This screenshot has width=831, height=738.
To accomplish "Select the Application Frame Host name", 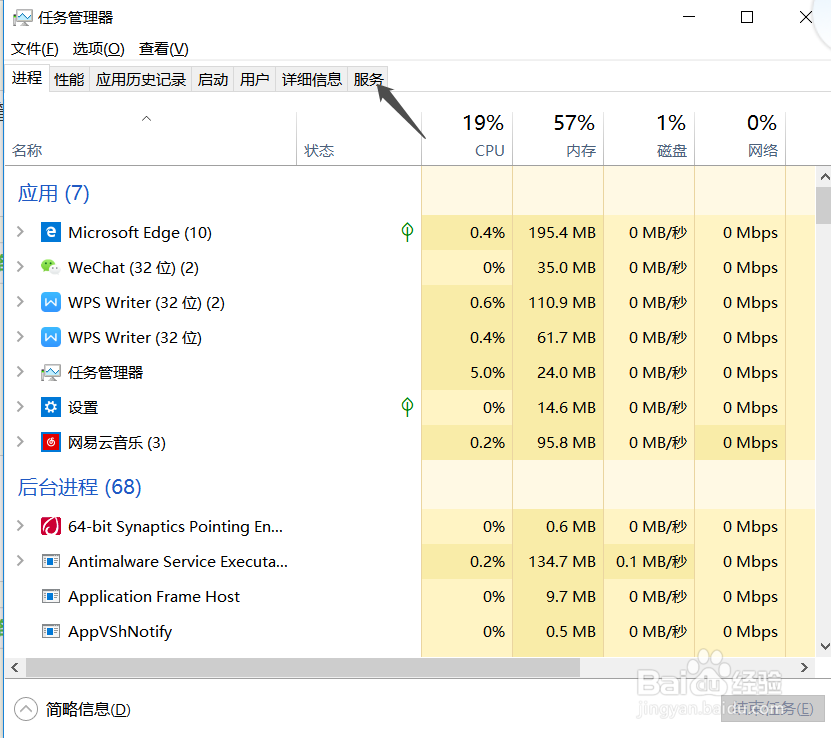I will point(154,597).
